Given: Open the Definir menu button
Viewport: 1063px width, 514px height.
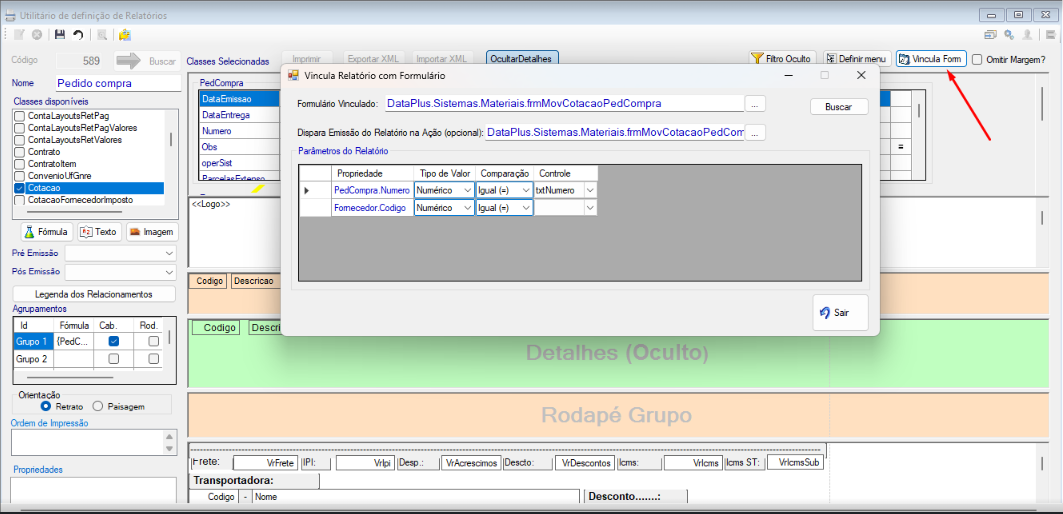Looking at the screenshot, I should 857,59.
